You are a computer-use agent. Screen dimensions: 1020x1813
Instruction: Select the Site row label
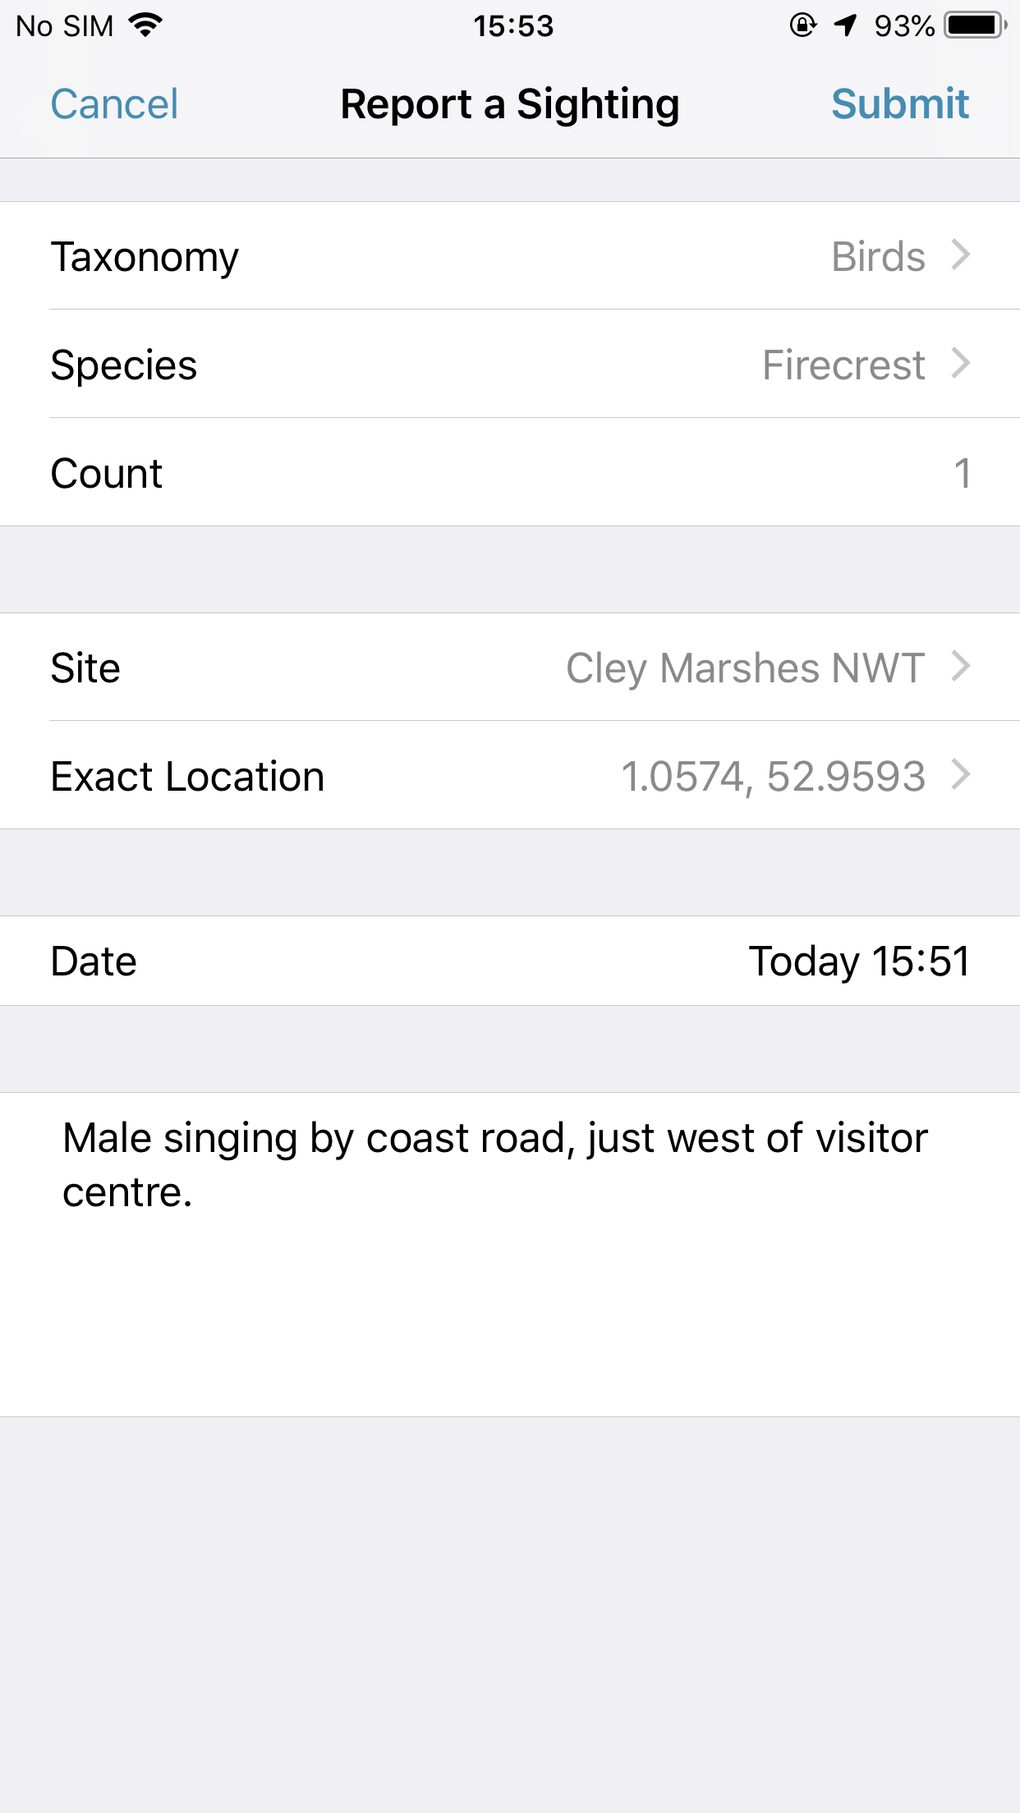[86, 668]
